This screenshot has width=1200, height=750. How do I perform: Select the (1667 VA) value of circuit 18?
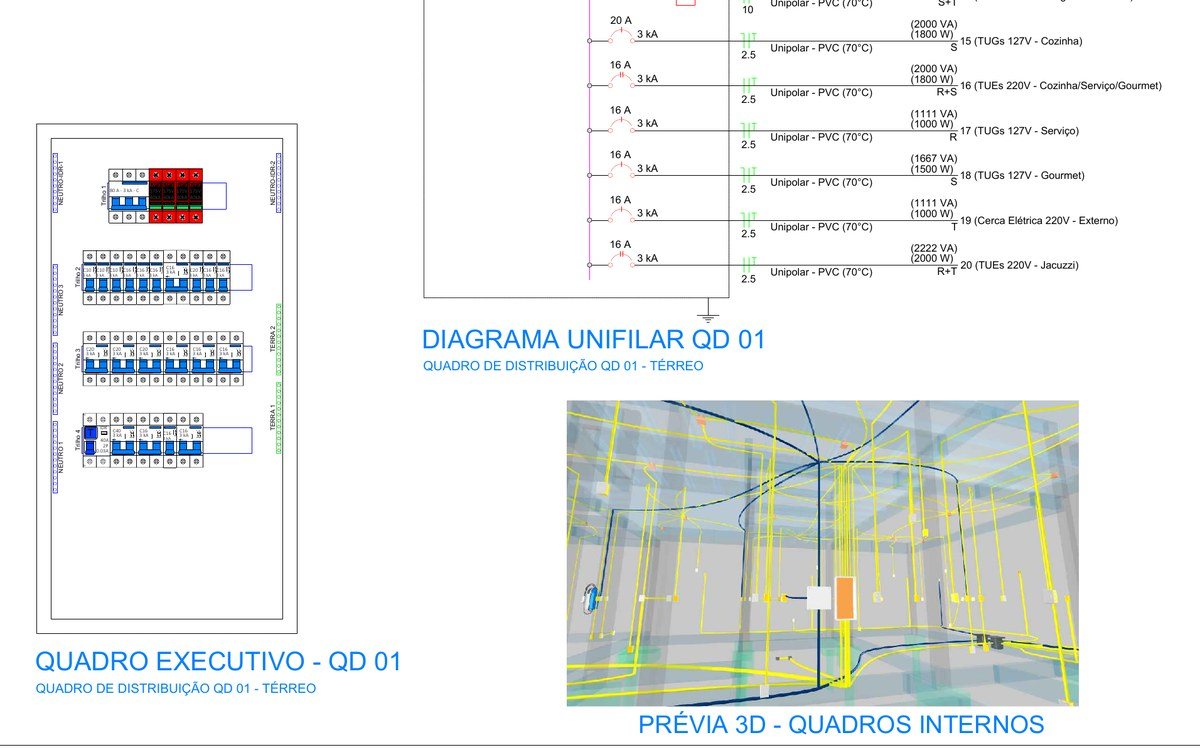(934, 158)
